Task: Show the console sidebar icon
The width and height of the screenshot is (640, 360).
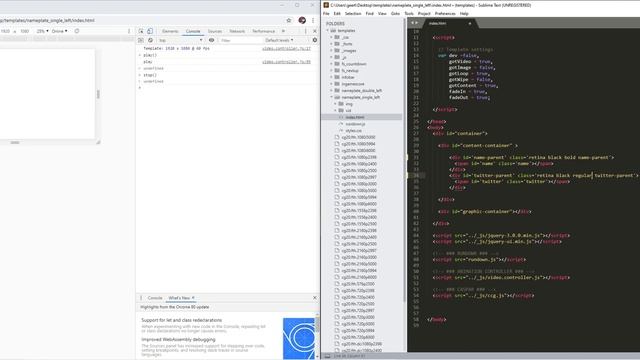Action: click(x=141, y=40)
